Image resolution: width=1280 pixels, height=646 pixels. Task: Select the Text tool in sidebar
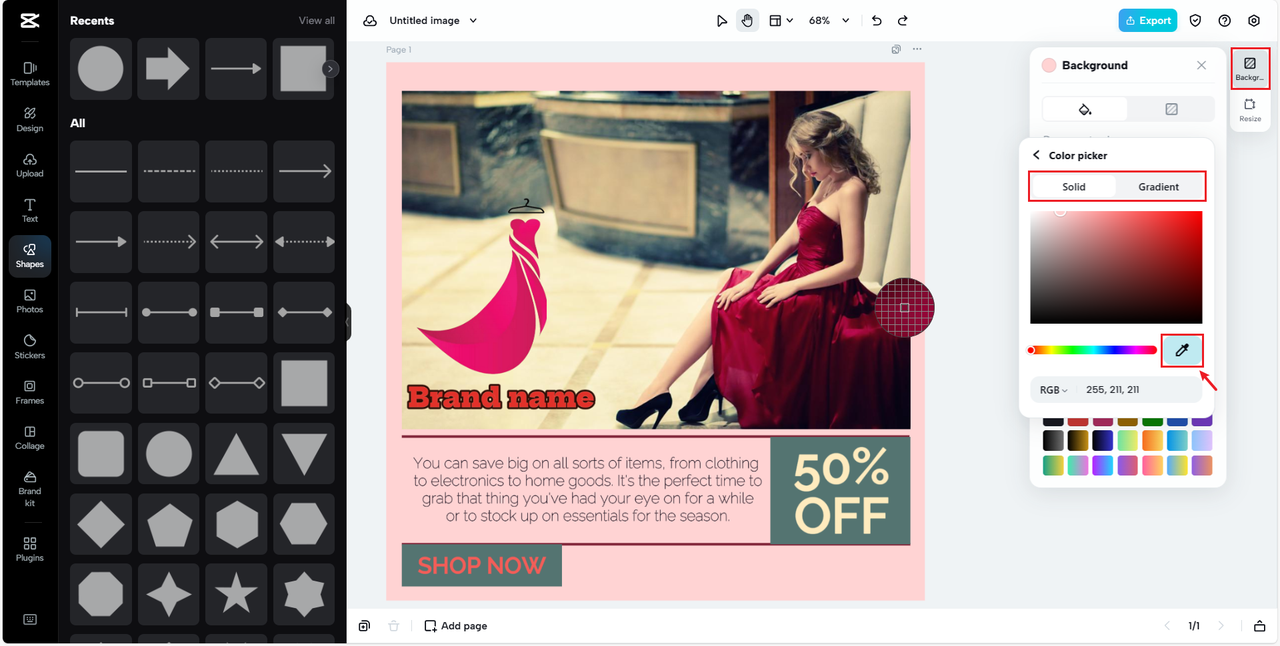pyautogui.click(x=30, y=210)
